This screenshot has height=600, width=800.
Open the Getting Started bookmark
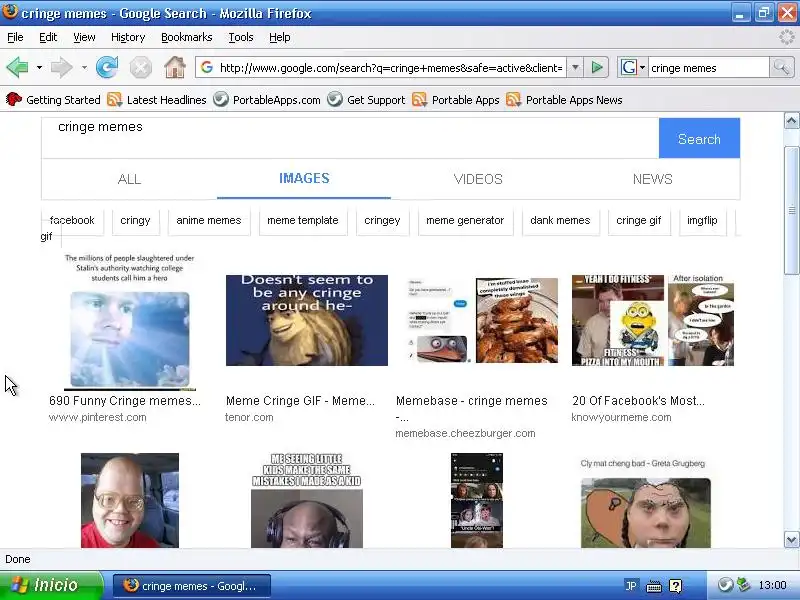point(54,99)
